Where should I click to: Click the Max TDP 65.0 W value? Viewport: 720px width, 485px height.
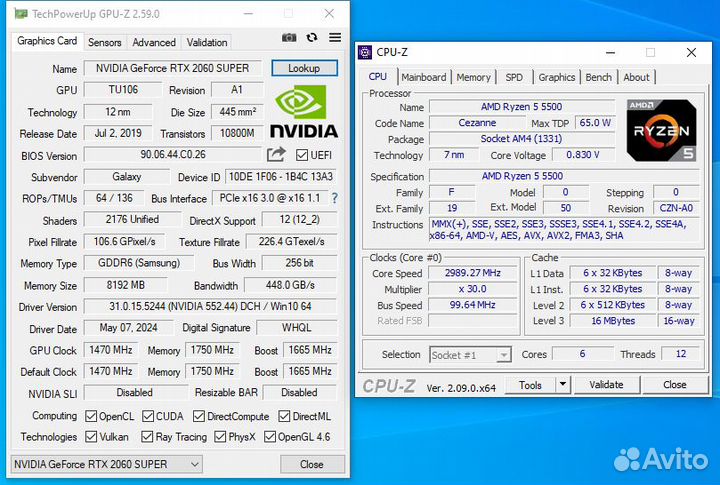595,123
